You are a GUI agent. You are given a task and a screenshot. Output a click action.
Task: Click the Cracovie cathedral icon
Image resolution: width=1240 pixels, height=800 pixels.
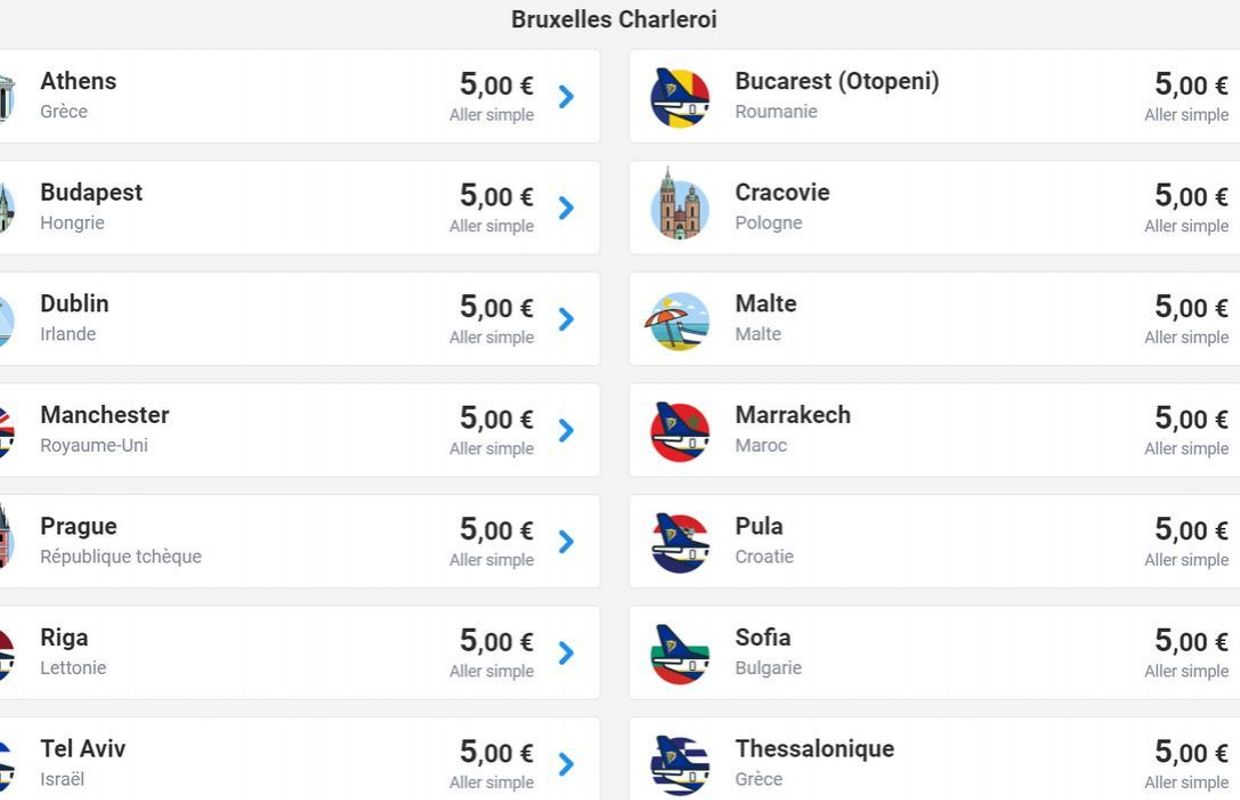680,208
